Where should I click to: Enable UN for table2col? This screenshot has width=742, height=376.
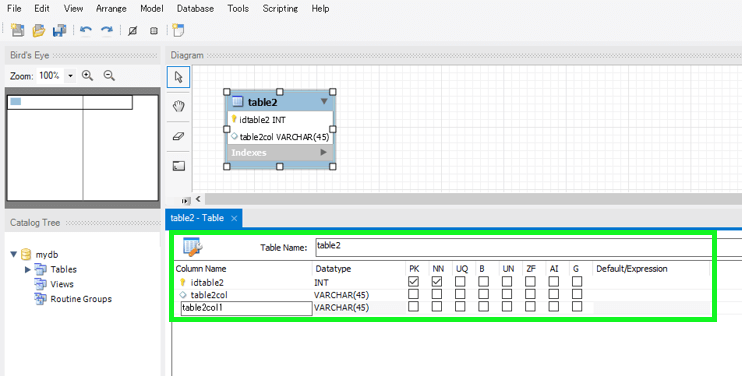[x=507, y=294]
